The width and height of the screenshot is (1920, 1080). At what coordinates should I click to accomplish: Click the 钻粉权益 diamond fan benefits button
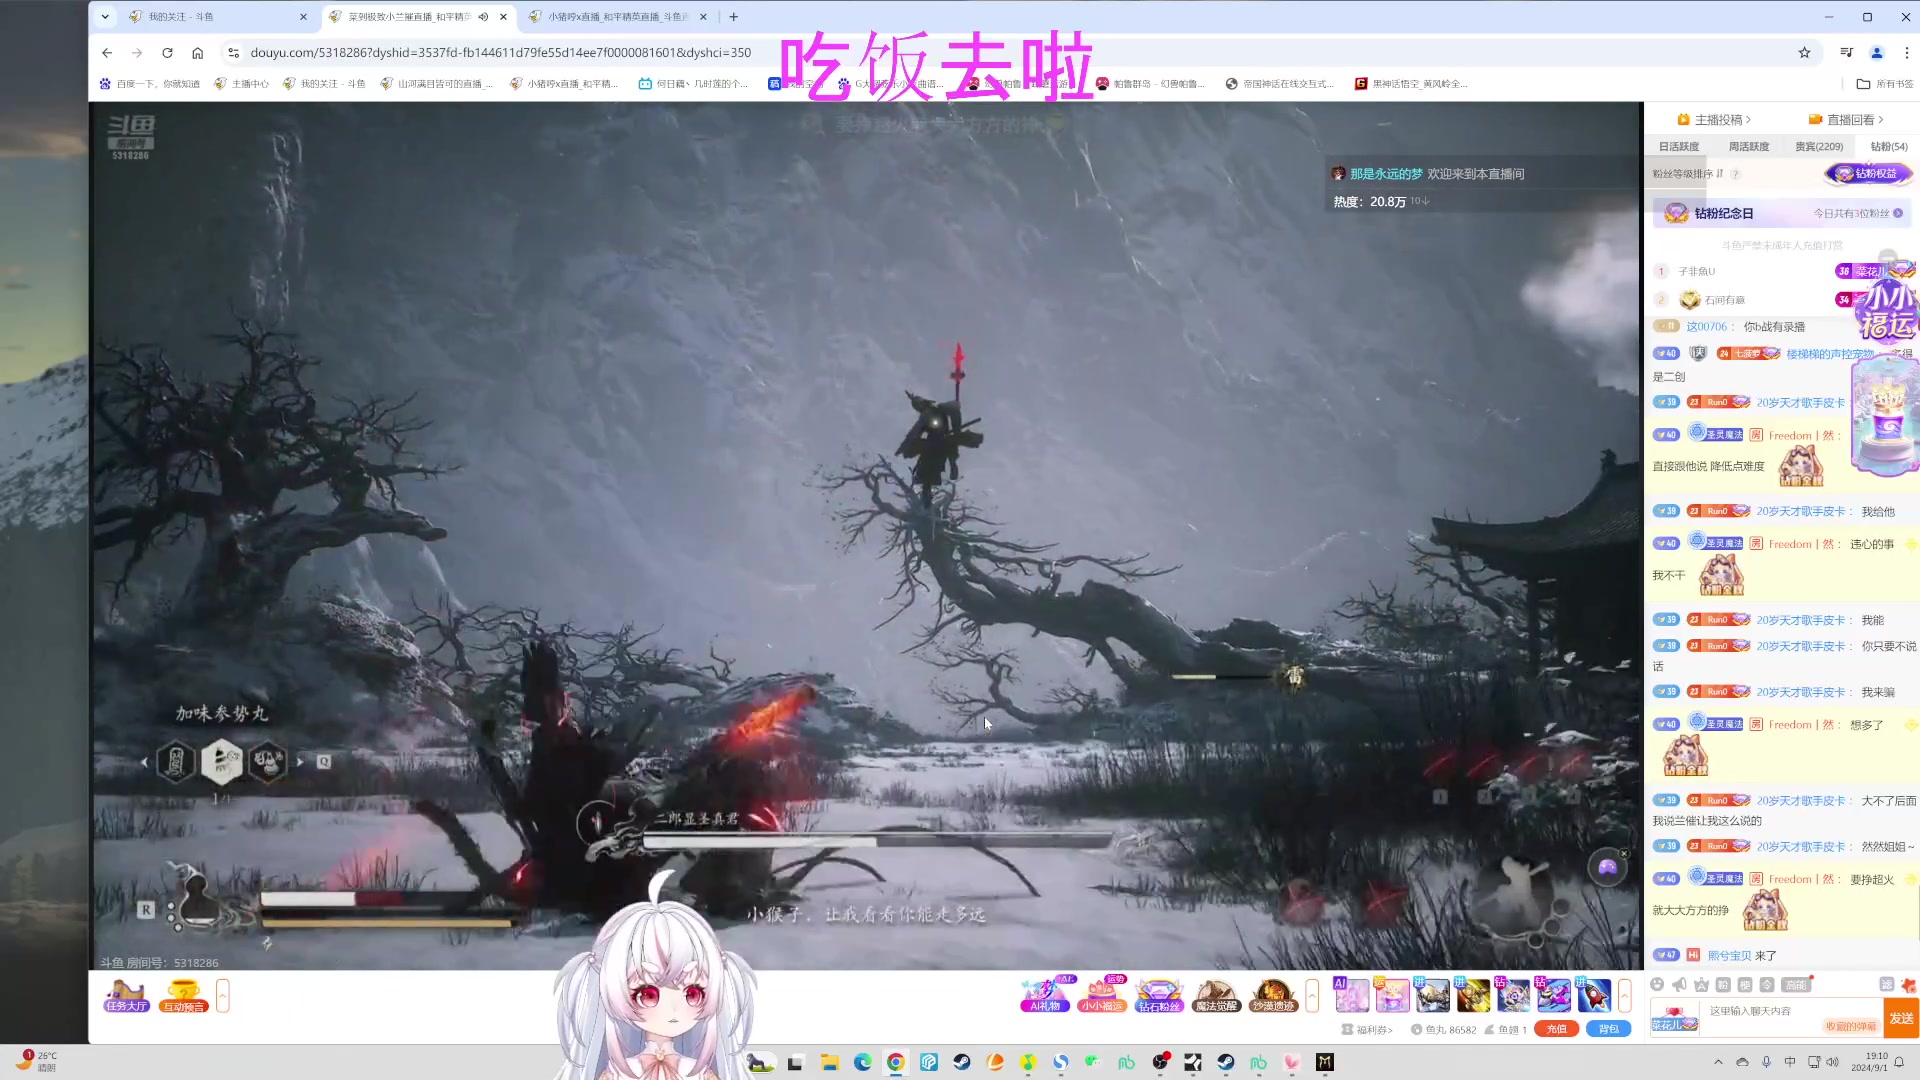coord(1868,174)
